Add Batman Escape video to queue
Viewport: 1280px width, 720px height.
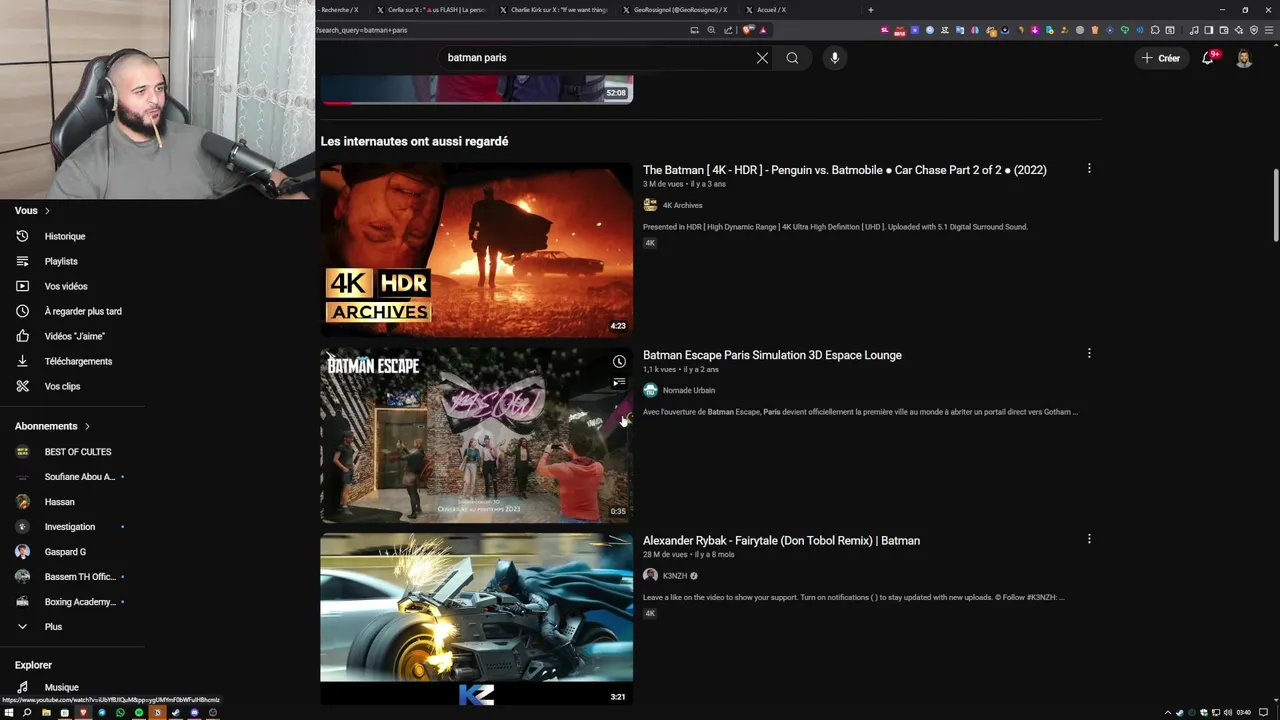[619, 382]
